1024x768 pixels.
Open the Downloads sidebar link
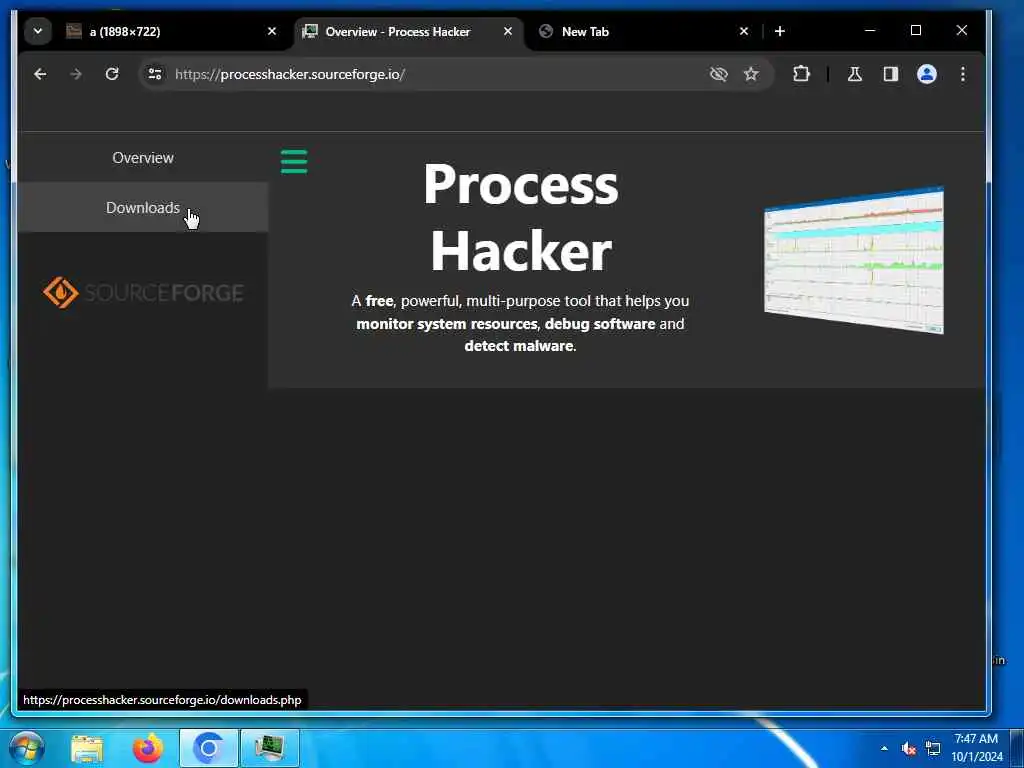click(x=143, y=208)
